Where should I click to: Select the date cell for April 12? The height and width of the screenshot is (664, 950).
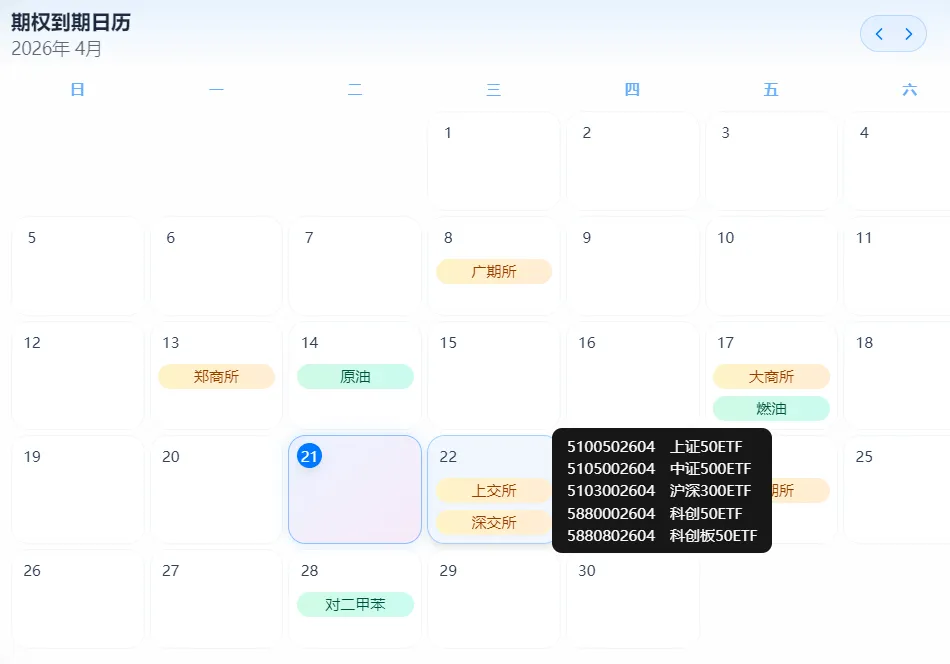pos(78,376)
